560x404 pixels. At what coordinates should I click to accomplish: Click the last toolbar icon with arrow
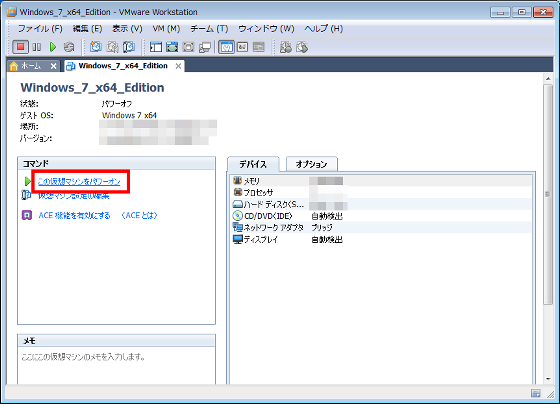pos(302,47)
